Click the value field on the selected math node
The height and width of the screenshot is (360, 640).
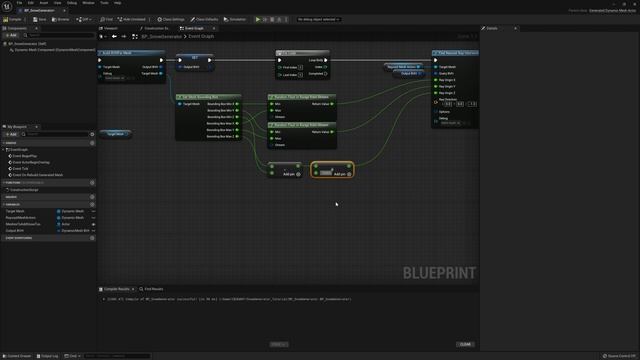tap(326, 173)
